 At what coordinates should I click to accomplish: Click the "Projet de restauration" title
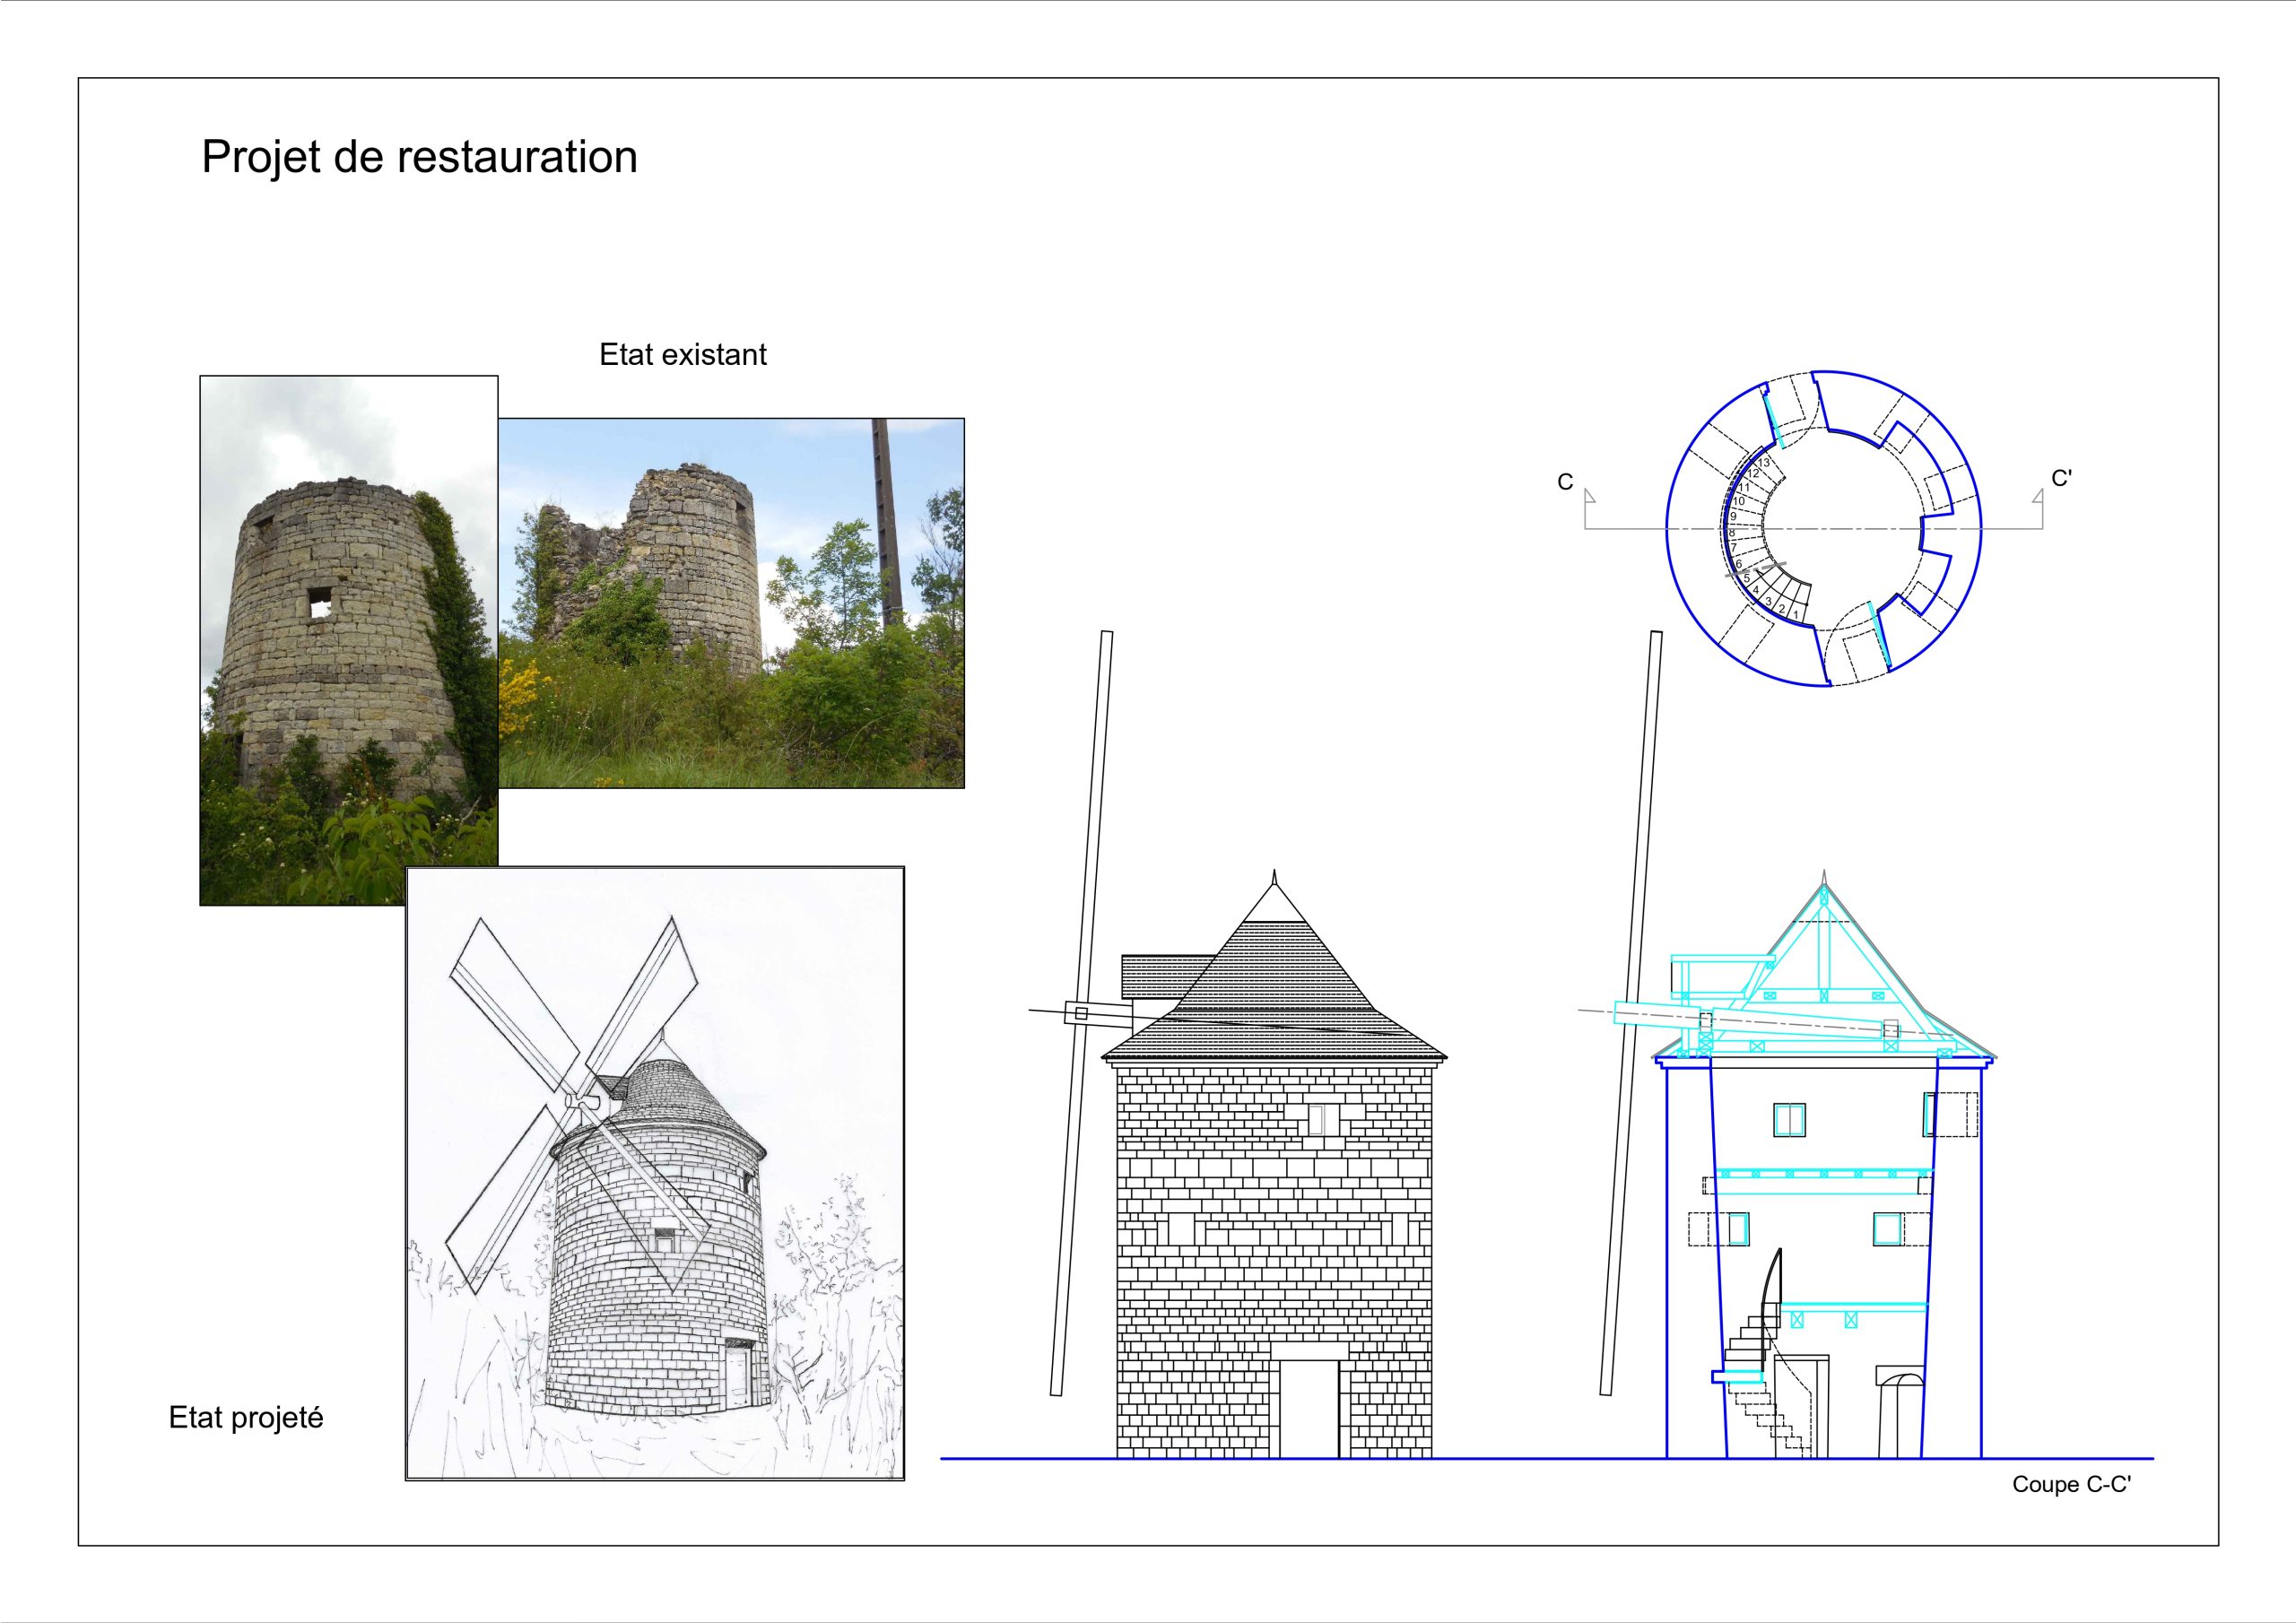(419, 157)
